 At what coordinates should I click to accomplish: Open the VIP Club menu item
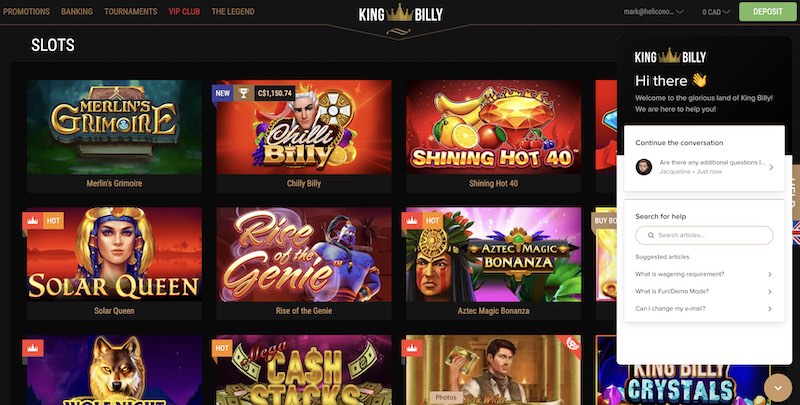click(184, 11)
